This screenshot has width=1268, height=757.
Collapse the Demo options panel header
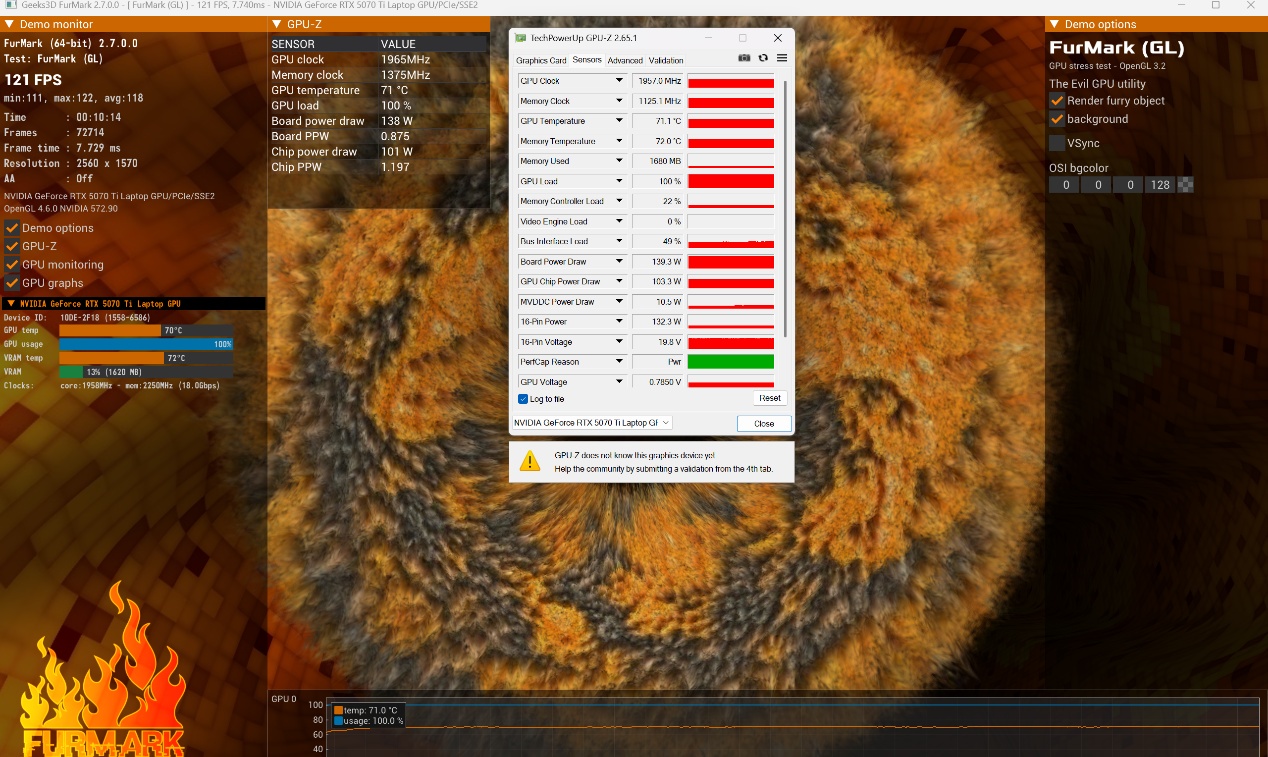pos(1055,24)
